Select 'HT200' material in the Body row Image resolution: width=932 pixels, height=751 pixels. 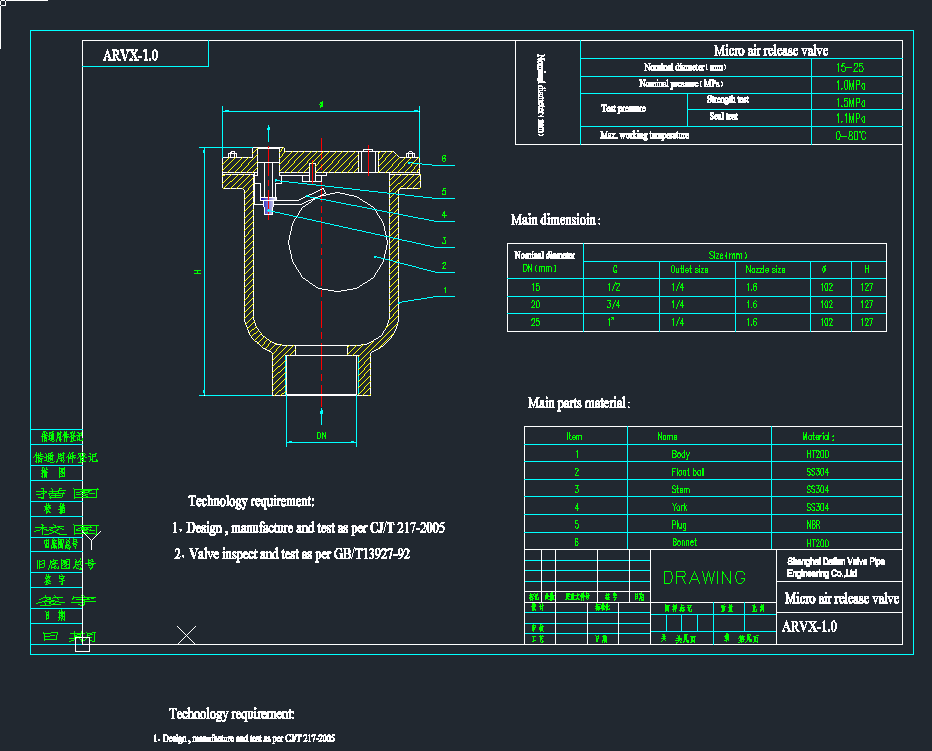[817, 454]
